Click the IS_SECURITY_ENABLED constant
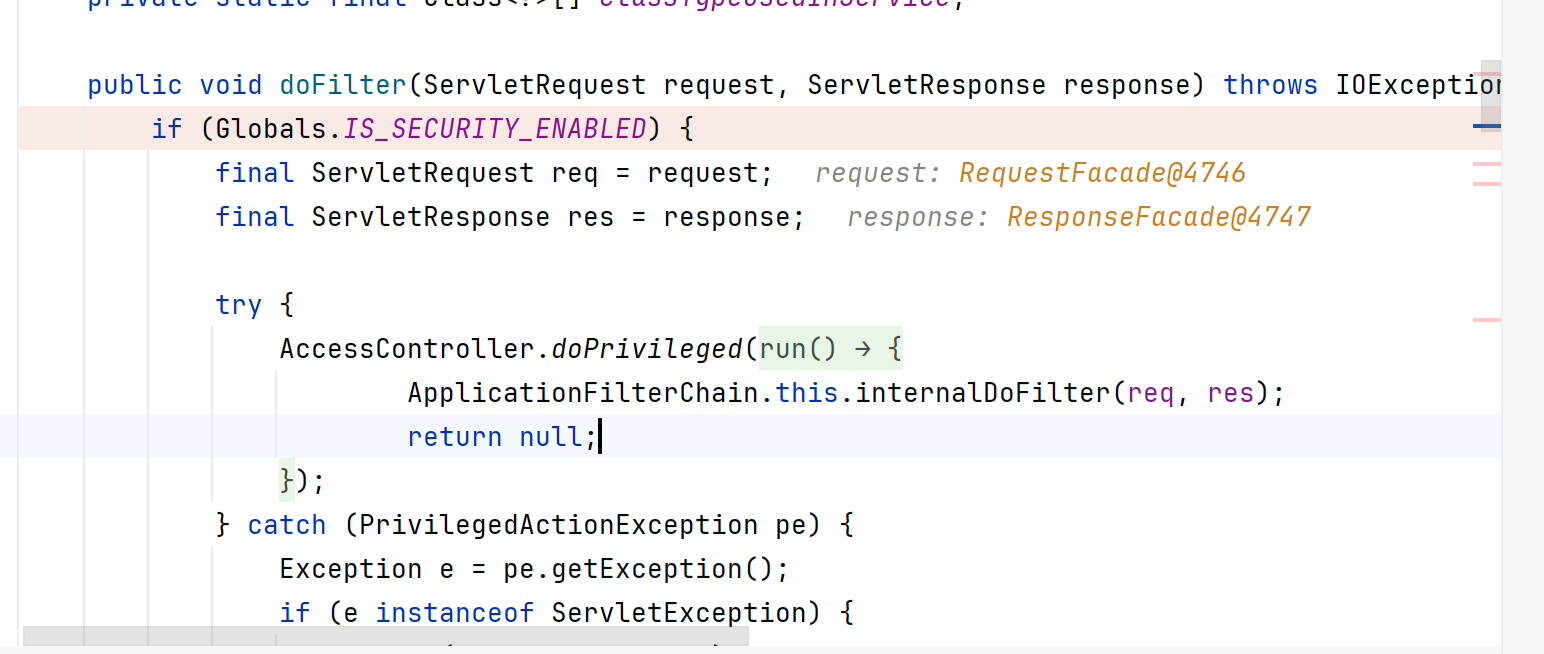 495,129
